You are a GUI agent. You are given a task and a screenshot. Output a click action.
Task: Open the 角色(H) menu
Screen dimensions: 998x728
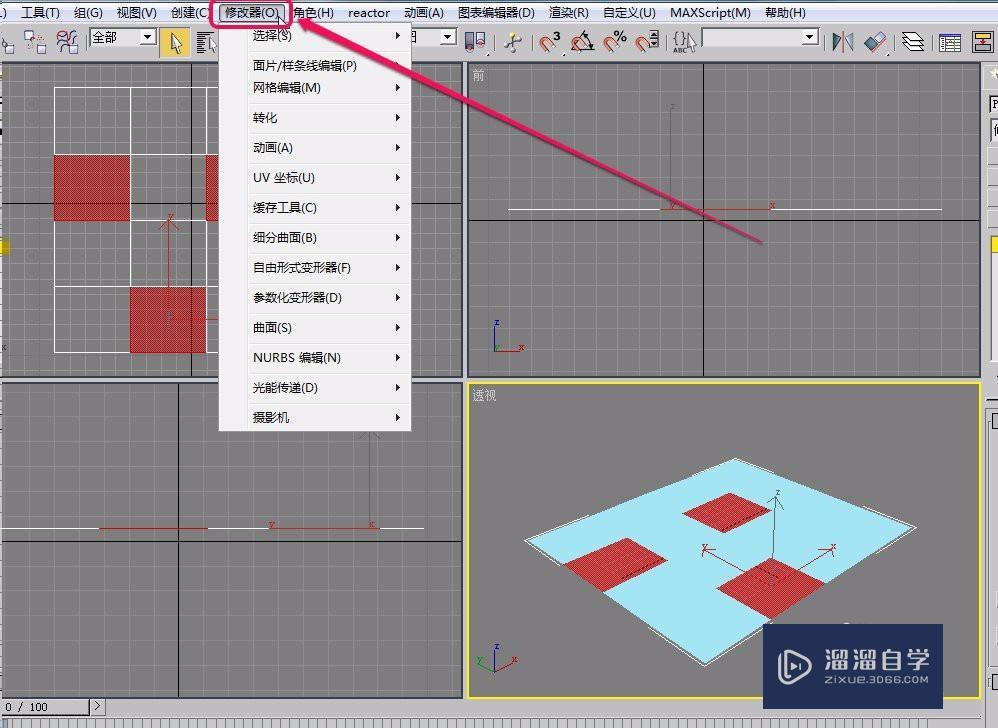coord(313,13)
